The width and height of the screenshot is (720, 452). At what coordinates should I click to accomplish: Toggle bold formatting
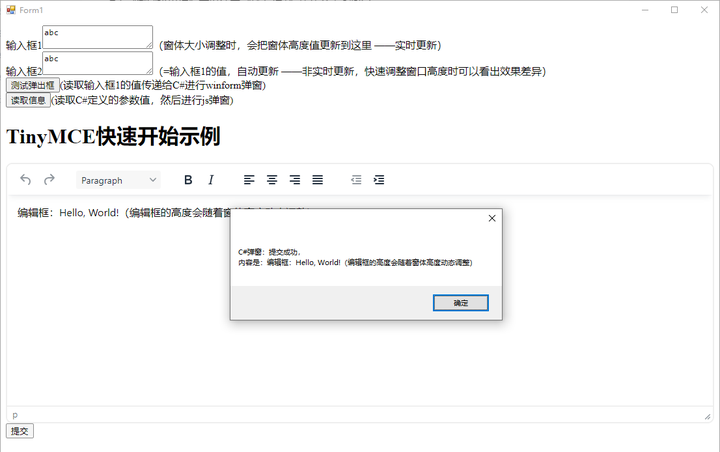[188, 180]
